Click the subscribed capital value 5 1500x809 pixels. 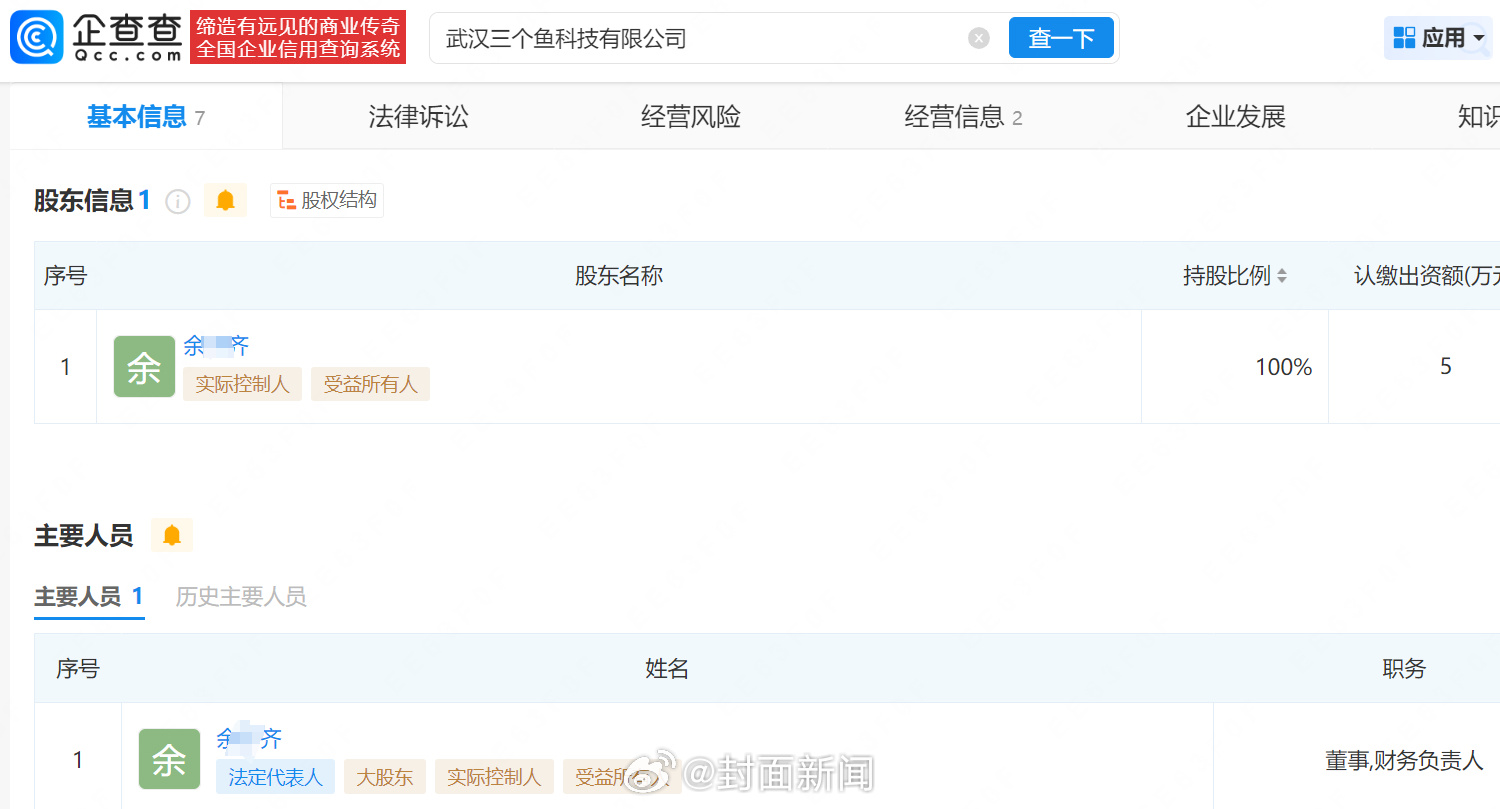pyautogui.click(x=1445, y=367)
